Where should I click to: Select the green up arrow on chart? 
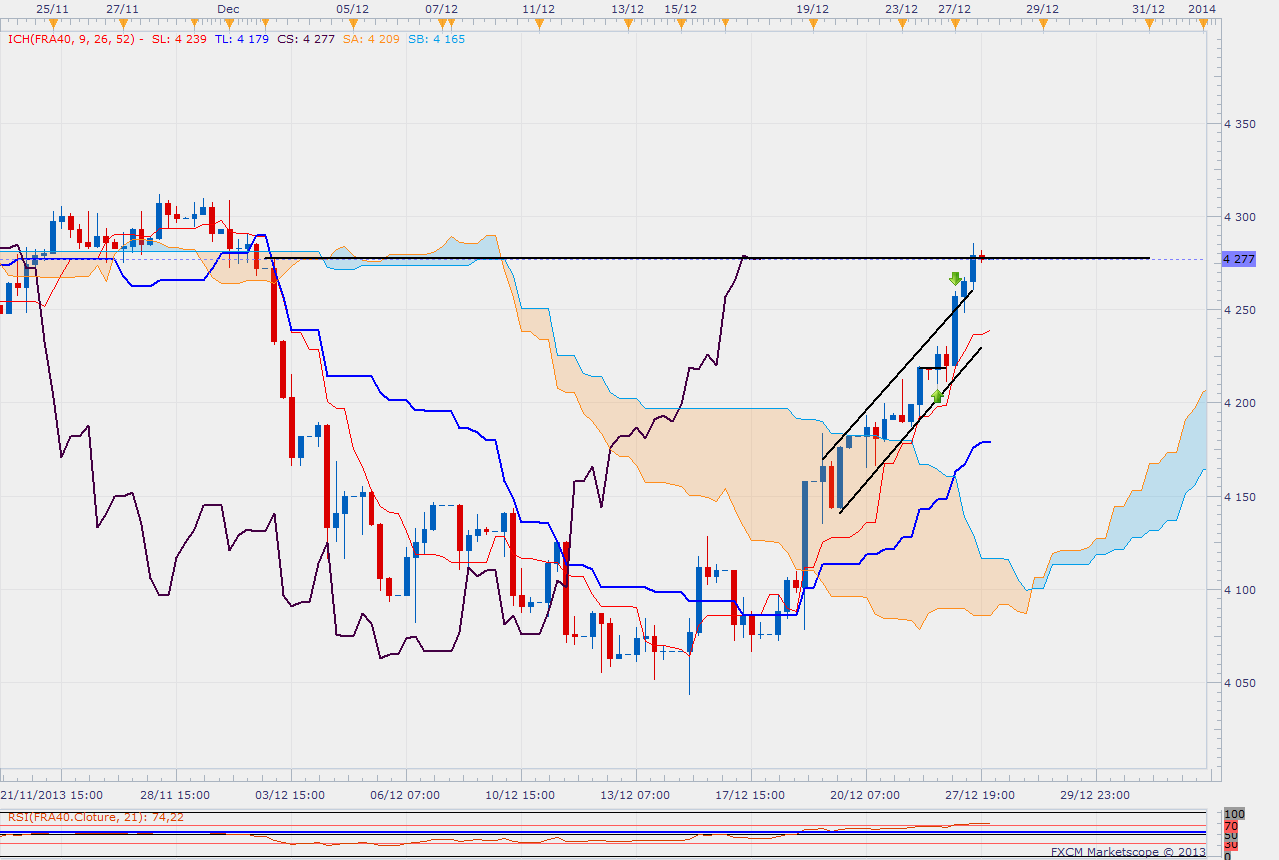(937, 396)
